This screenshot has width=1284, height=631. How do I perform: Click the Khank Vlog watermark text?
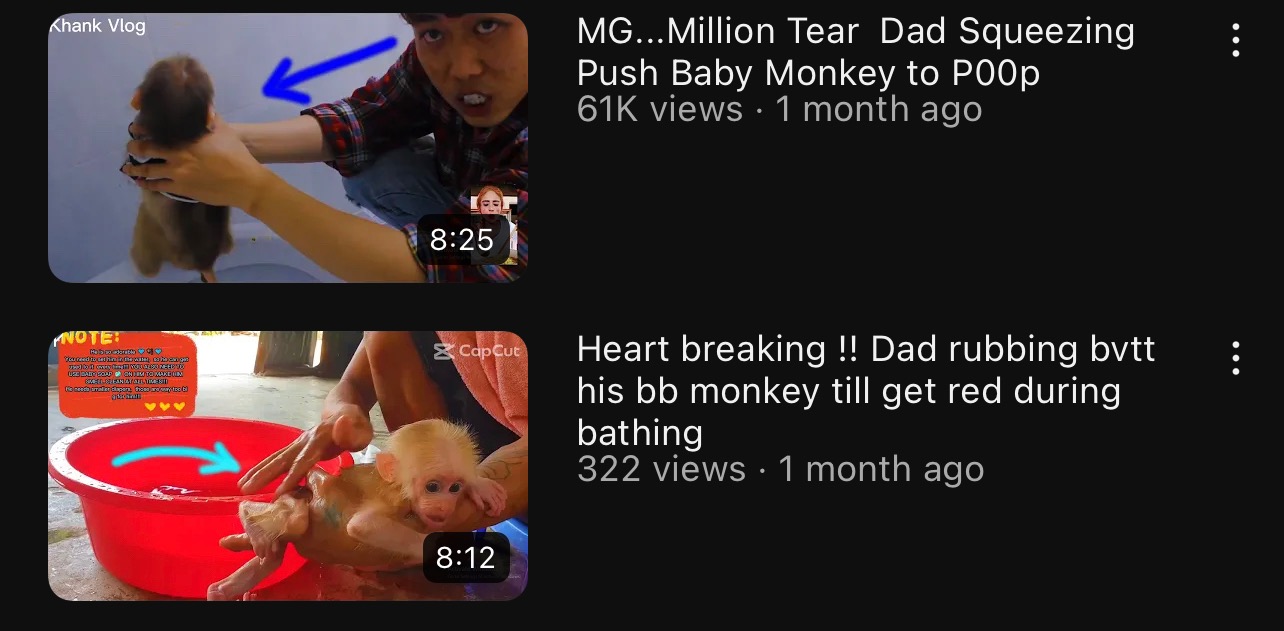coord(97,26)
